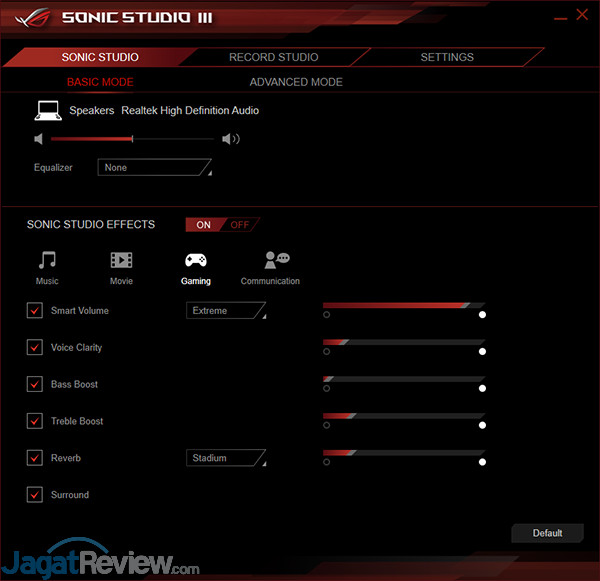Viewport: 600px width, 581px height.
Task: Turn Sonic Studio Effects ON
Action: pyautogui.click(x=204, y=225)
